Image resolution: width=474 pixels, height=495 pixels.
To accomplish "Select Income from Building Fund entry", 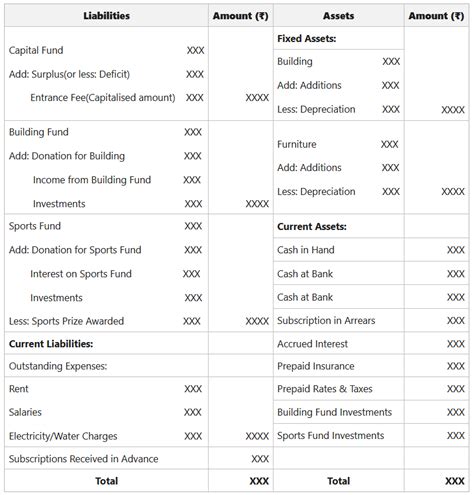I will pyautogui.click(x=92, y=180).
